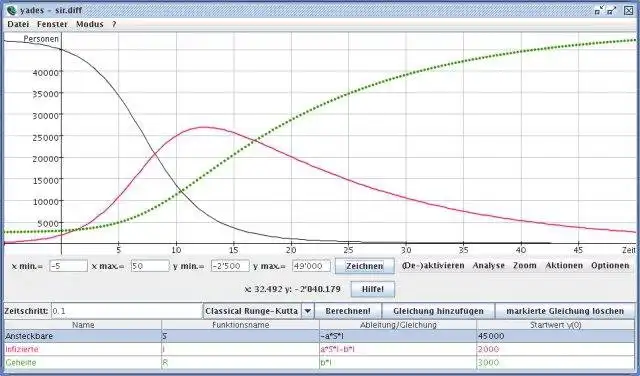Click the Zeichnen button
Image resolution: width=640 pixels, height=376 pixels.
(364, 266)
